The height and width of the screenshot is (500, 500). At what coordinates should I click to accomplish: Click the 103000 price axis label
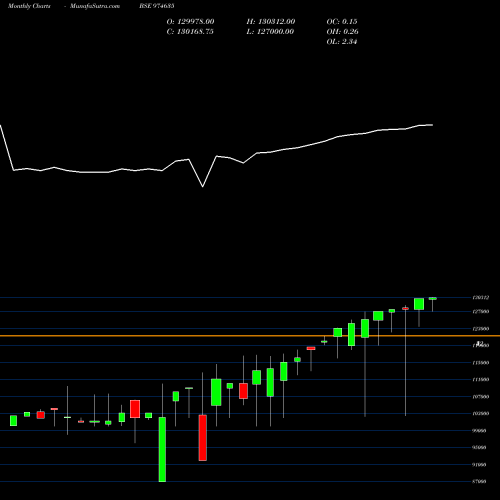pos(481,413)
